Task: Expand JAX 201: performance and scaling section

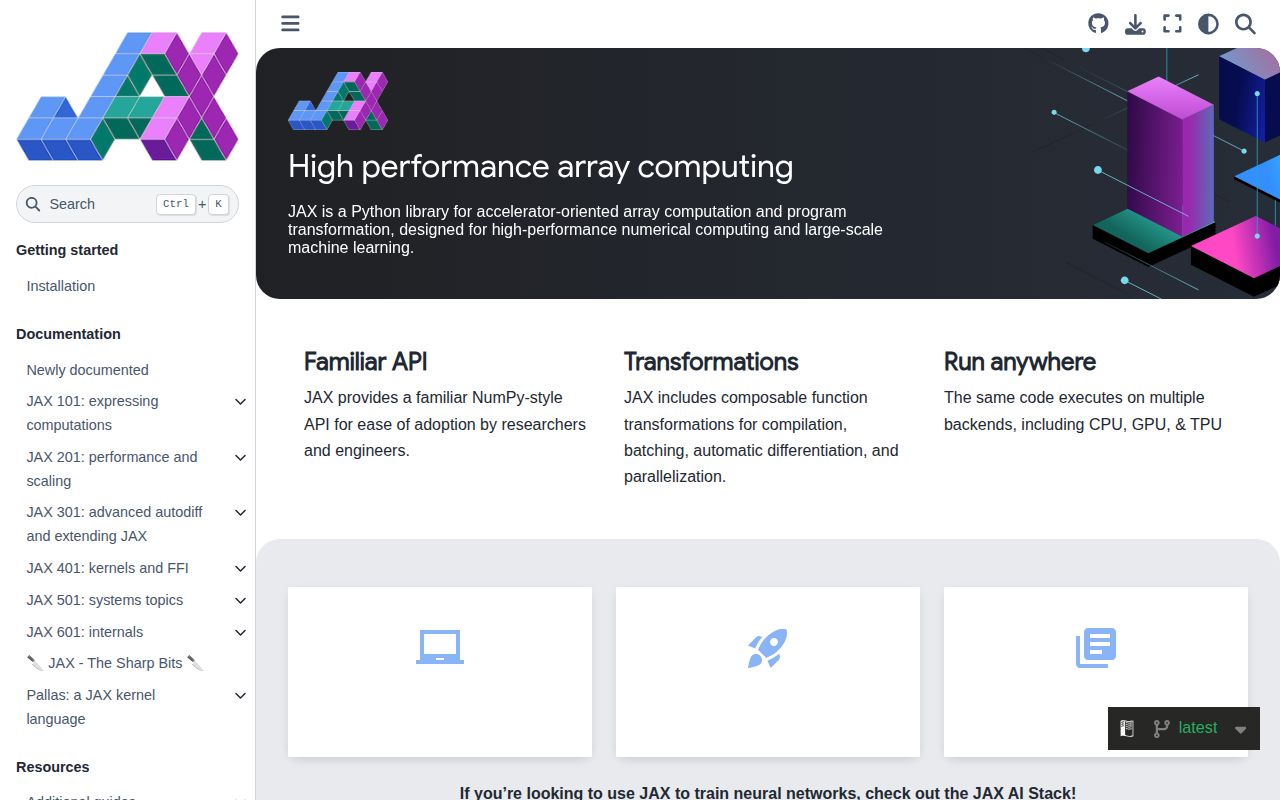Action: (240, 457)
